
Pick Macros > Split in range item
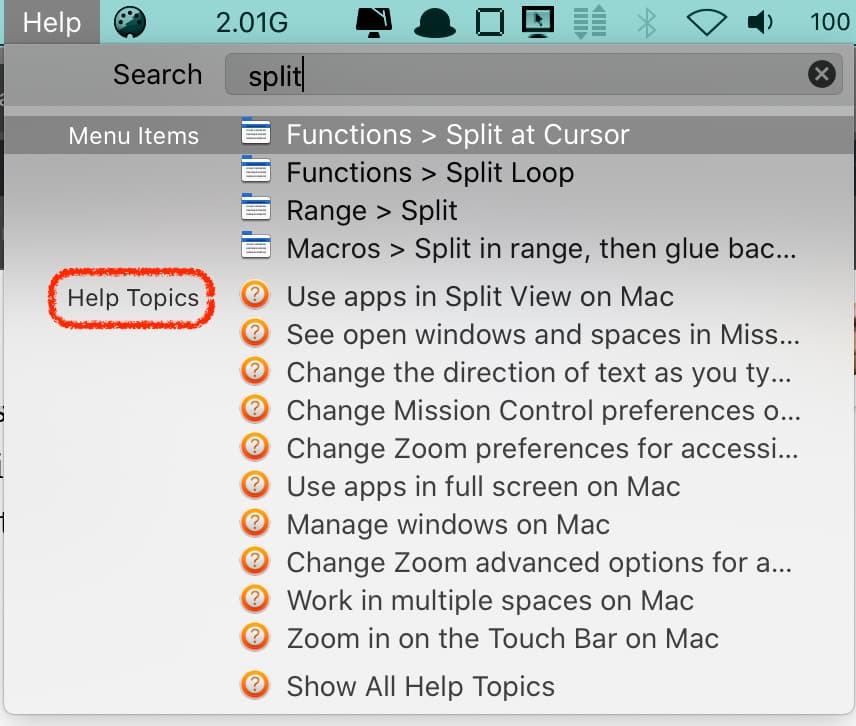tap(540, 248)
